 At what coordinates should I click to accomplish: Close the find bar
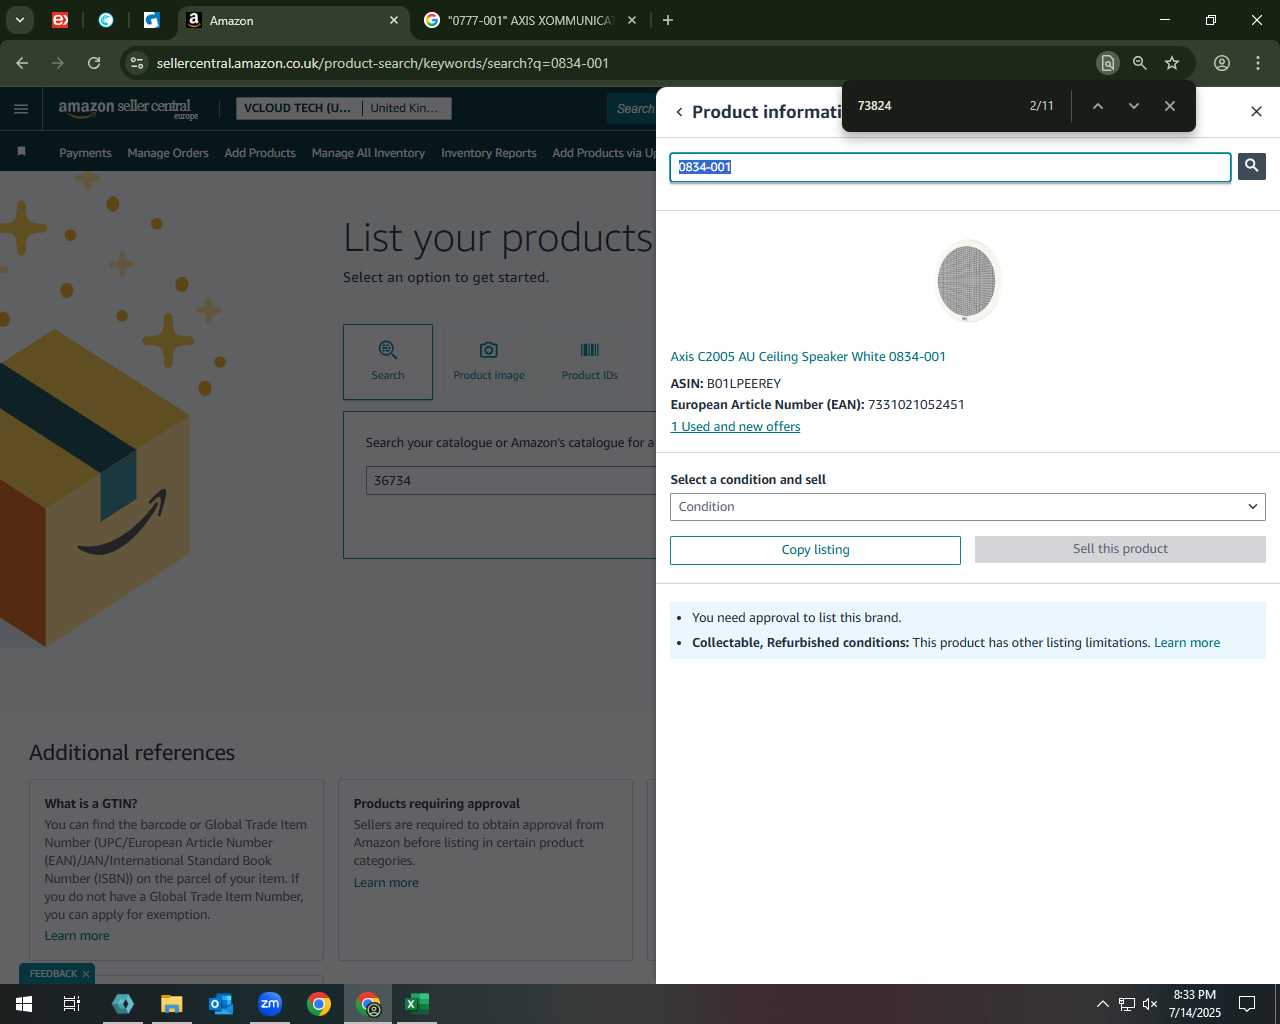pyautogui.click(x=1169, y=106)
